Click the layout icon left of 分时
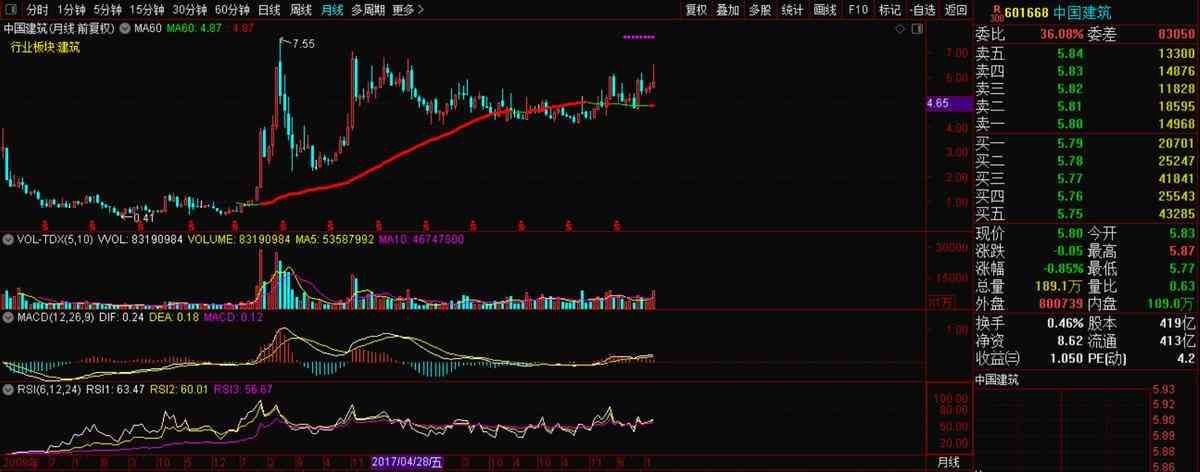1200x472 pixels. (x=10, y=10)
